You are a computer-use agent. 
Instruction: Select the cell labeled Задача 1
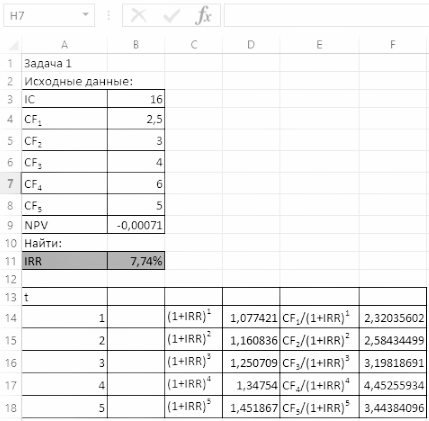(x=65, y=63)
